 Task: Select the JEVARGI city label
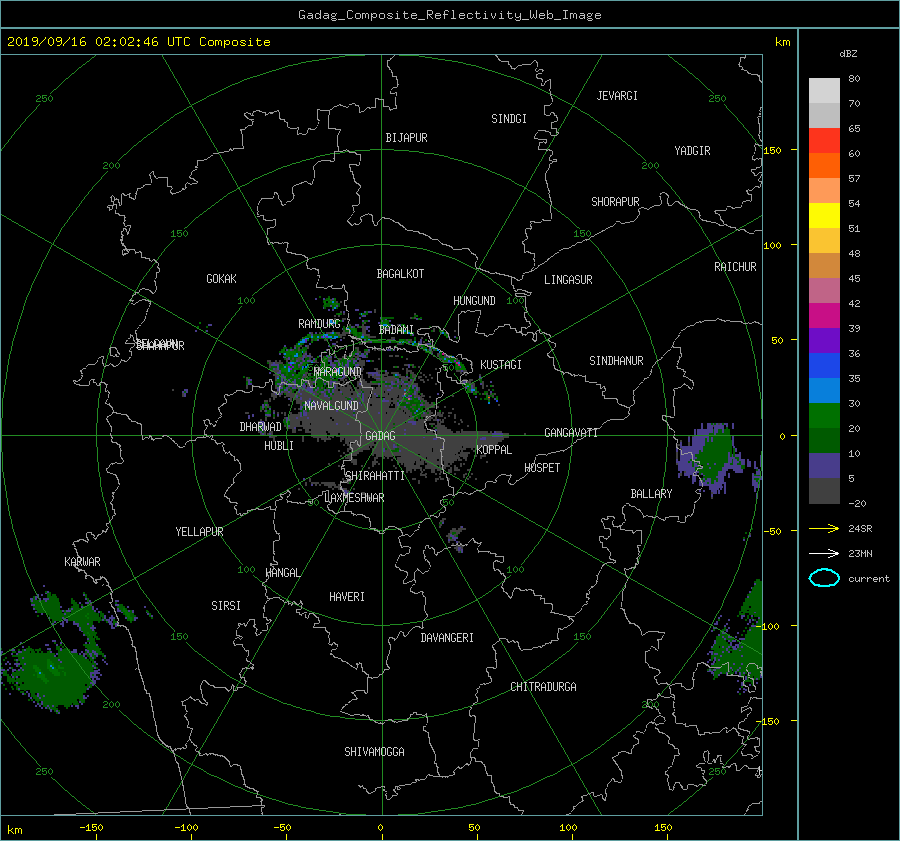pos(617,96)
